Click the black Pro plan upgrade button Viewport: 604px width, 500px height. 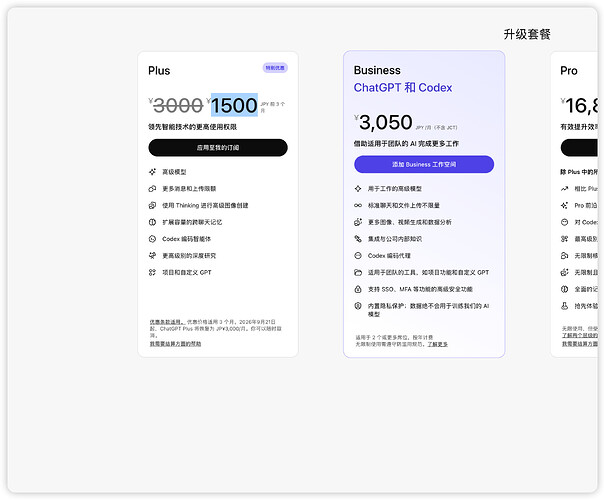point(579,148)
